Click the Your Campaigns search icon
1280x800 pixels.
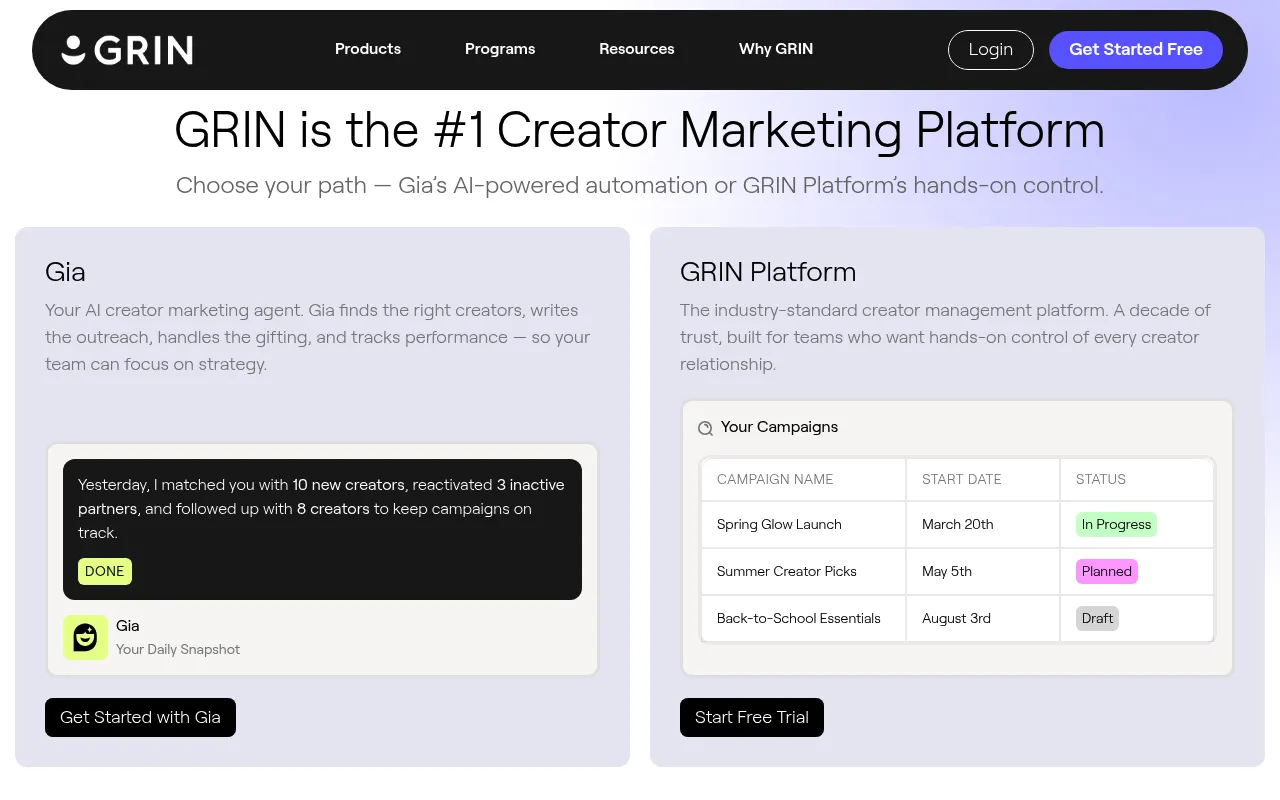[x=705, y=428]
